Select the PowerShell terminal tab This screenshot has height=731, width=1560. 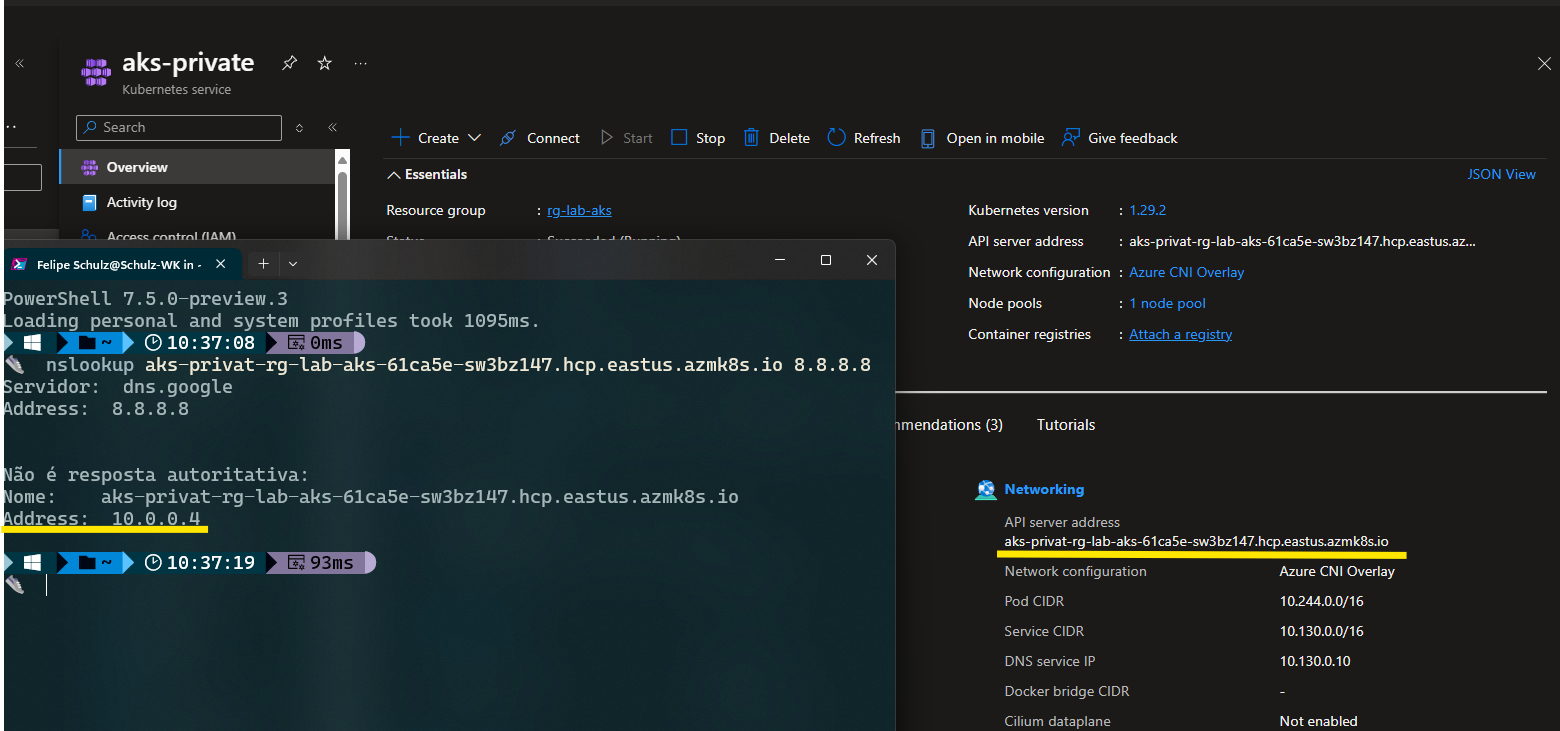pyautogui.click(x=120, y=264)
